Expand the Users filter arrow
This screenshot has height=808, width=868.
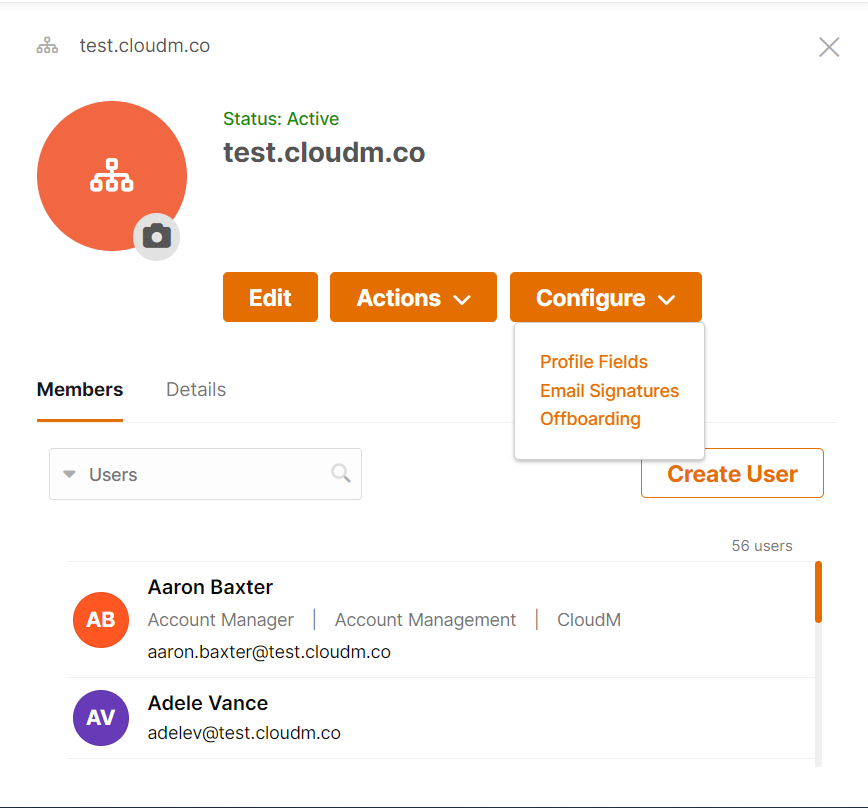click(x=69, y=474)
